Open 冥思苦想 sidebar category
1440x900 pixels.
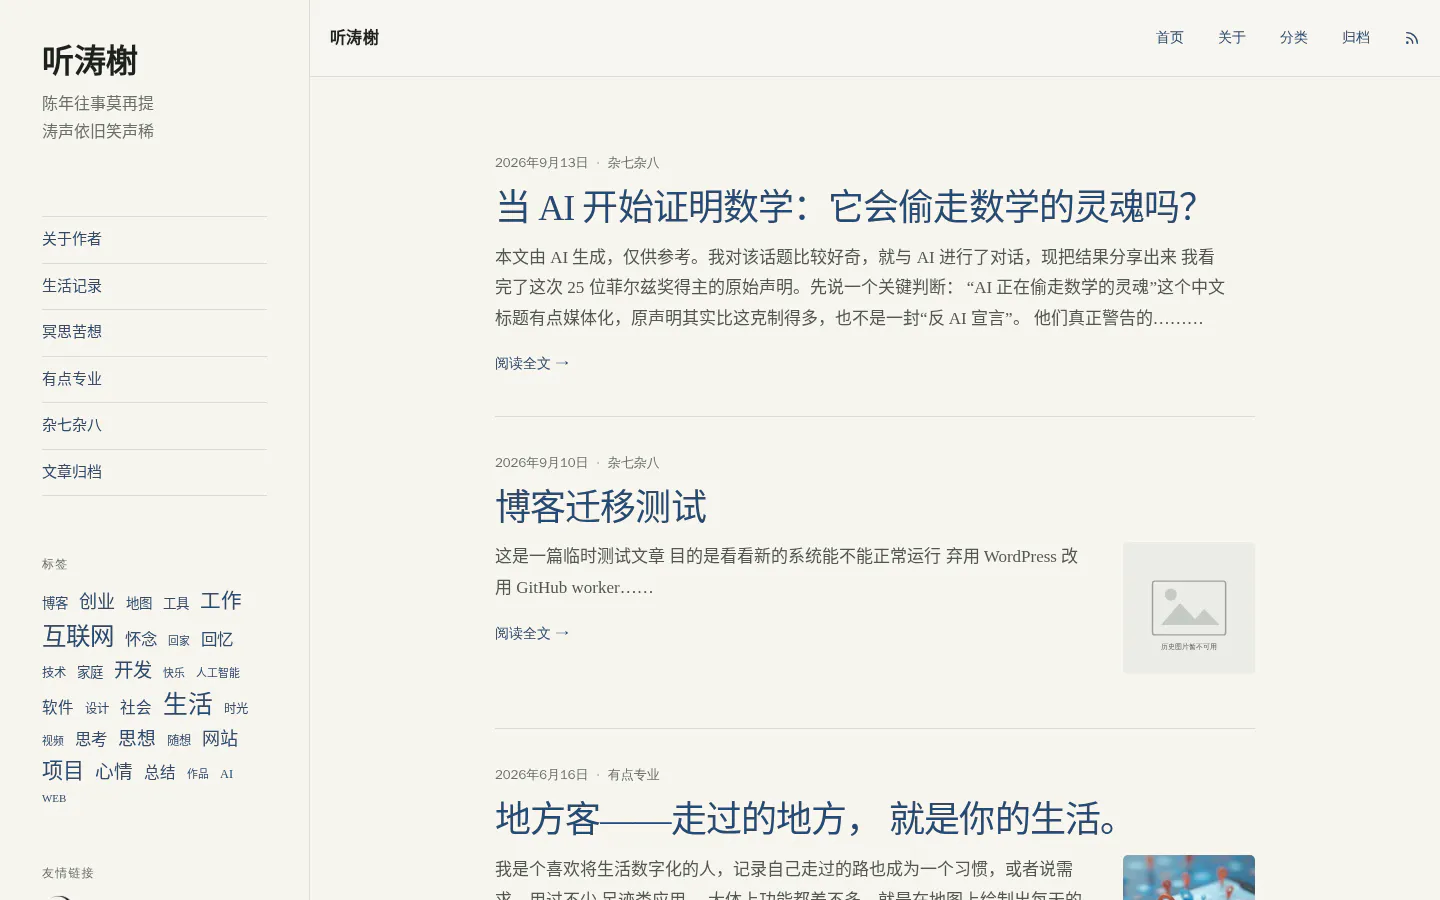(154, 332)
